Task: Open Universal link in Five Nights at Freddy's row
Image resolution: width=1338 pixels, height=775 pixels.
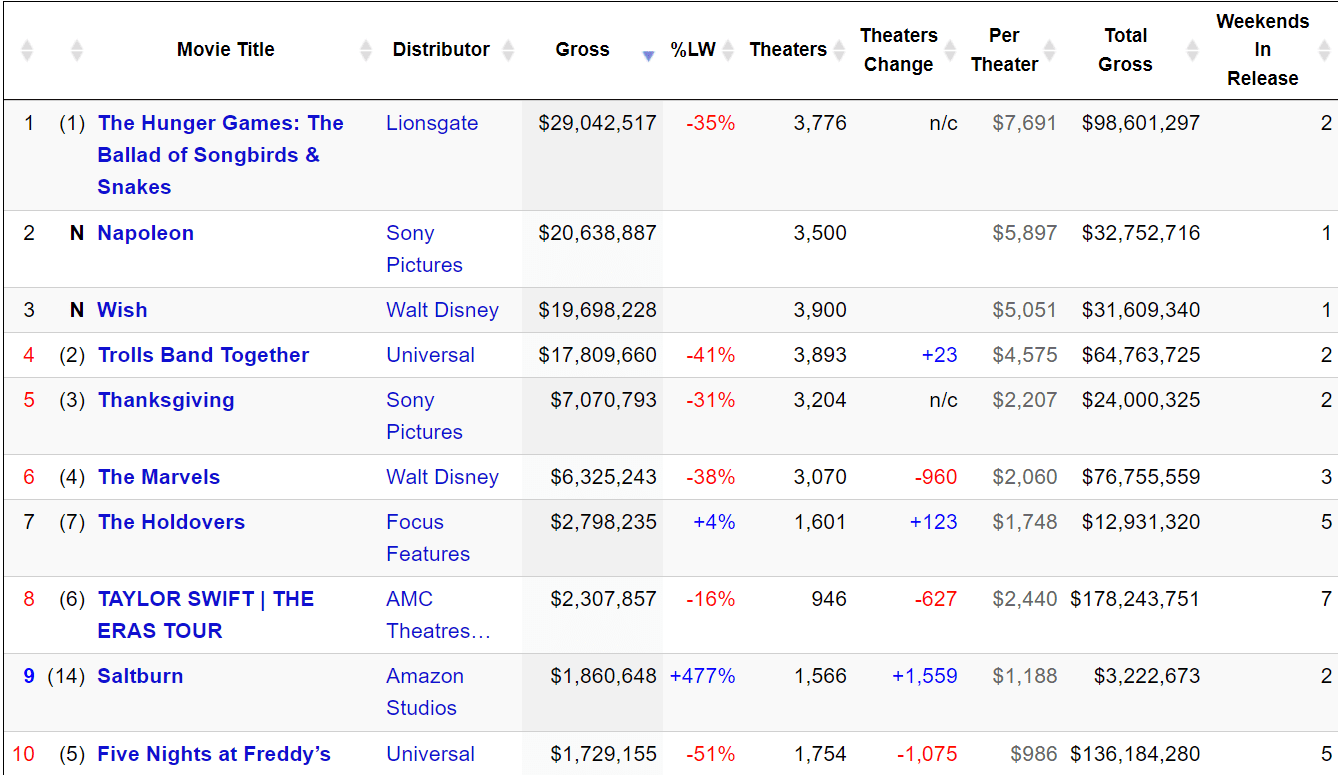Action: [430, 754]
